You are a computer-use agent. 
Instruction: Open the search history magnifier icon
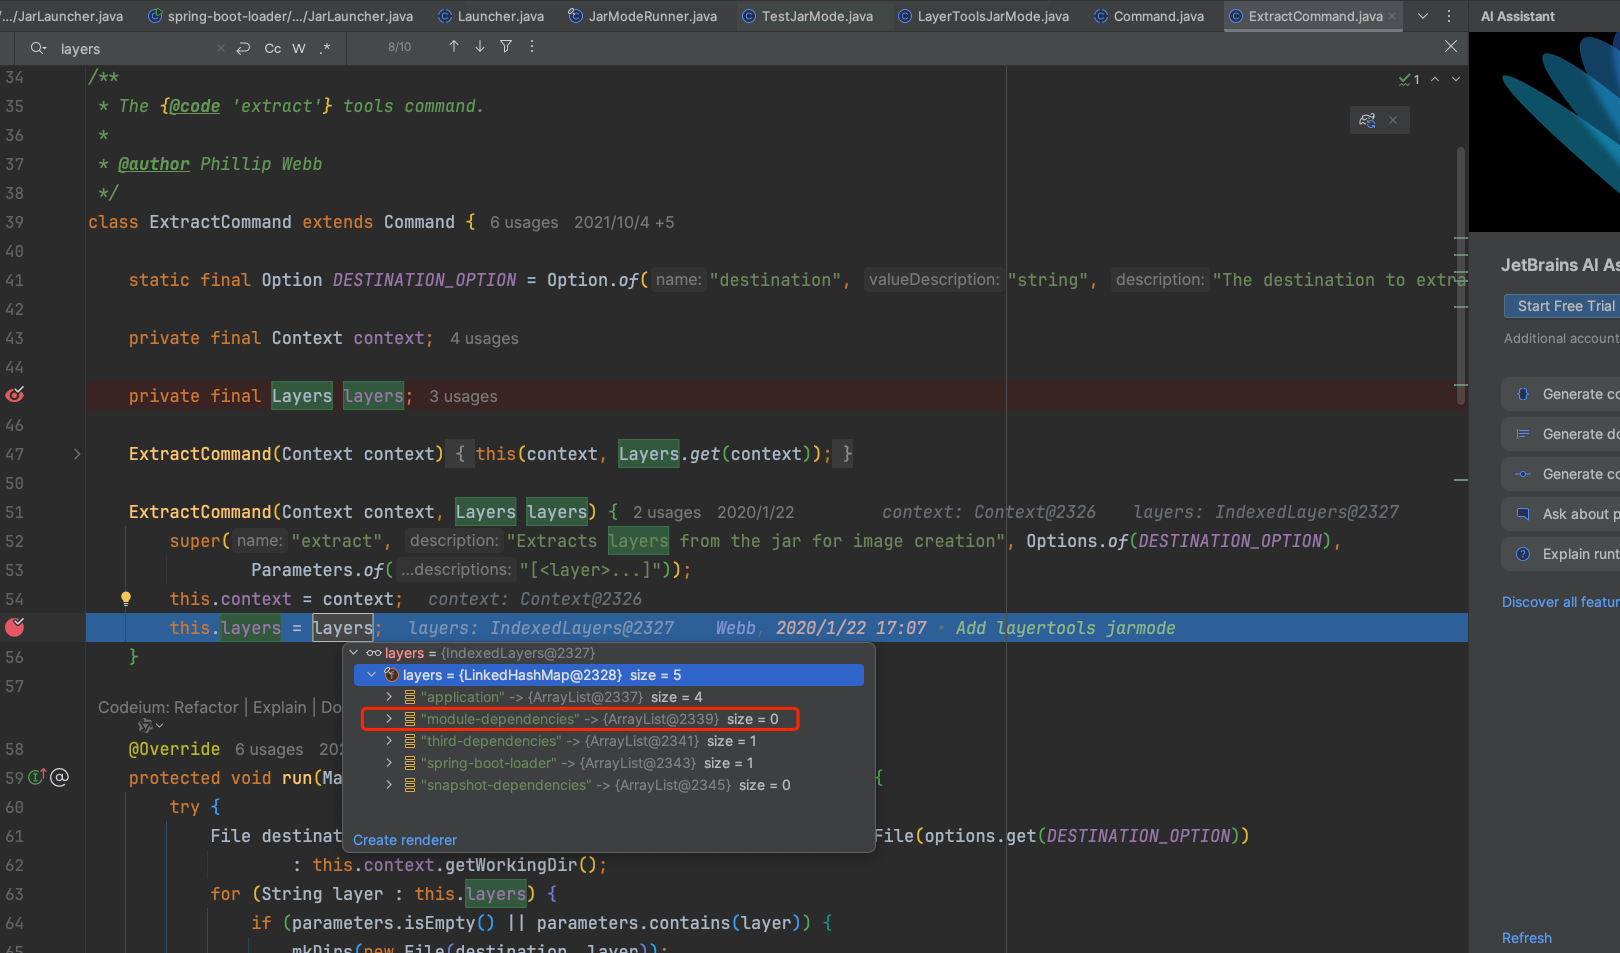pos(39,48)
